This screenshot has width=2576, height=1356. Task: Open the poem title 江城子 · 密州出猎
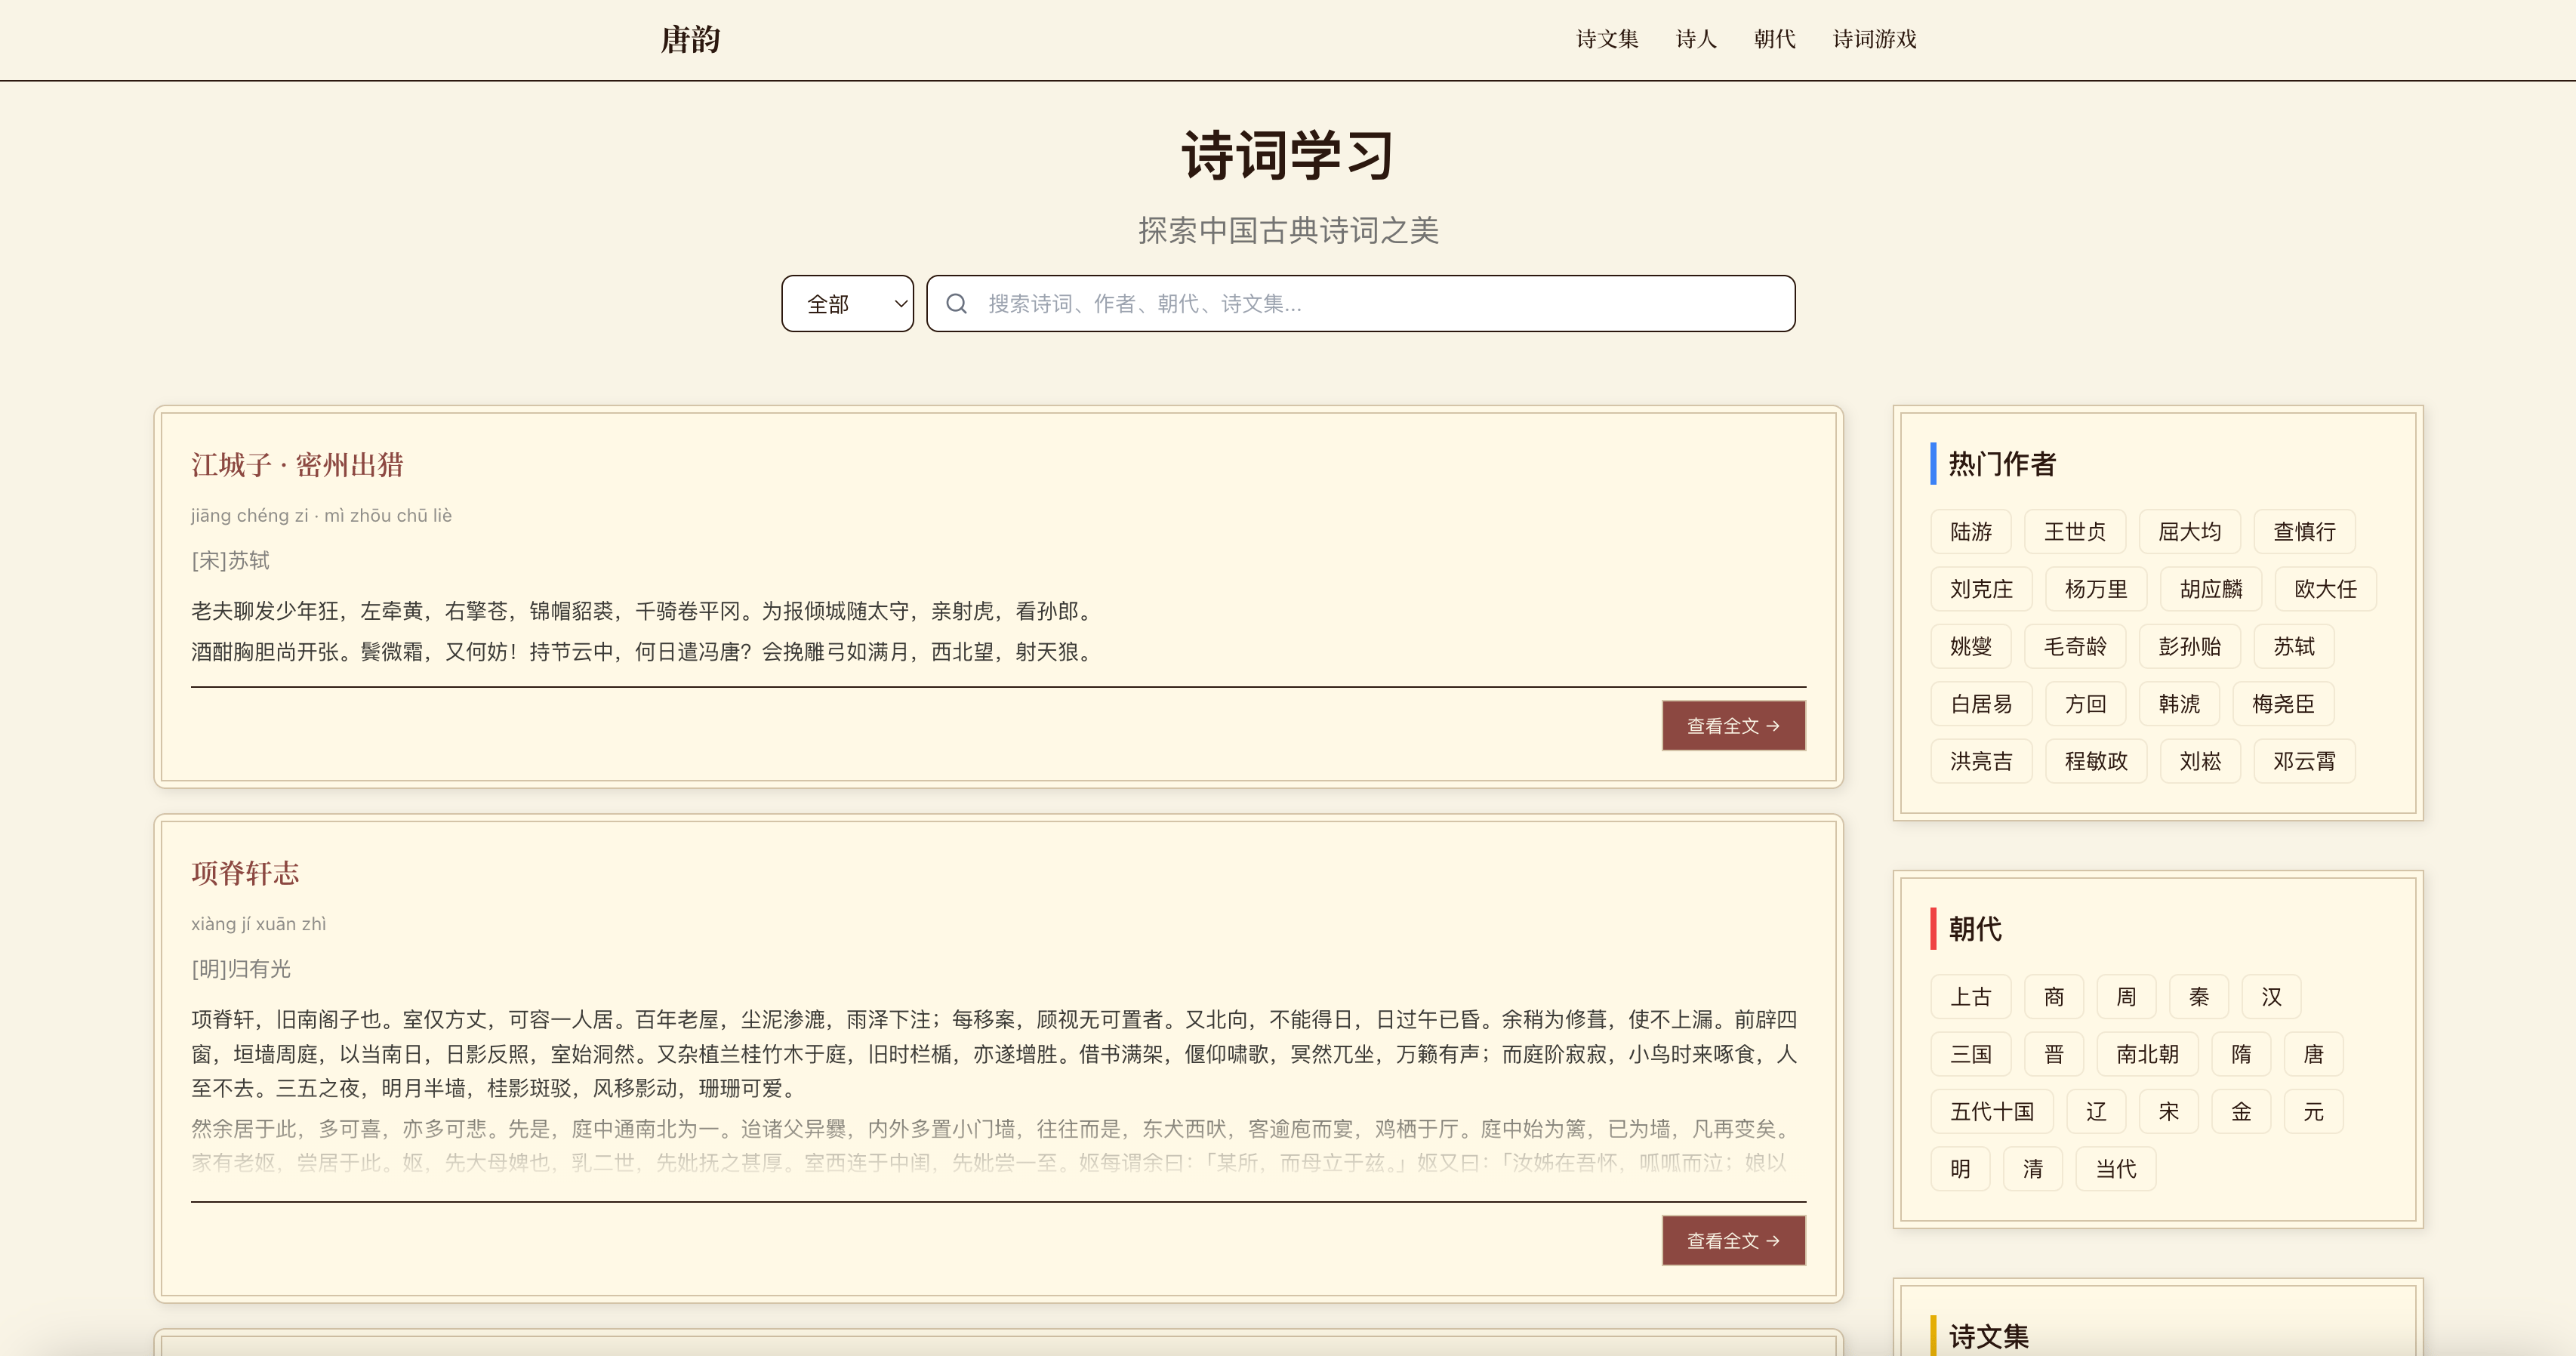tap(297, 465)
